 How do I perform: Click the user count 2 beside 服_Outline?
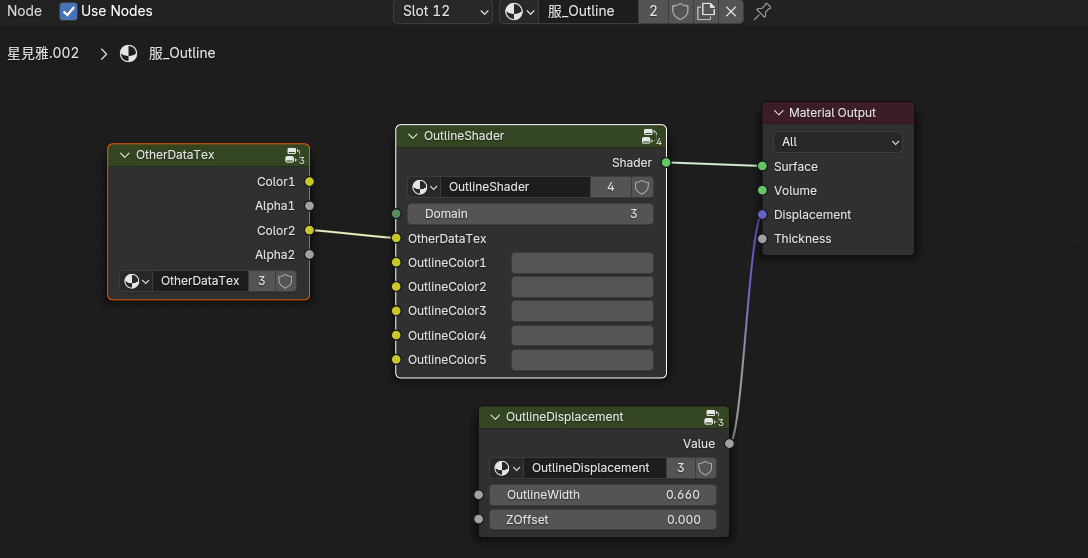[653, 12]
